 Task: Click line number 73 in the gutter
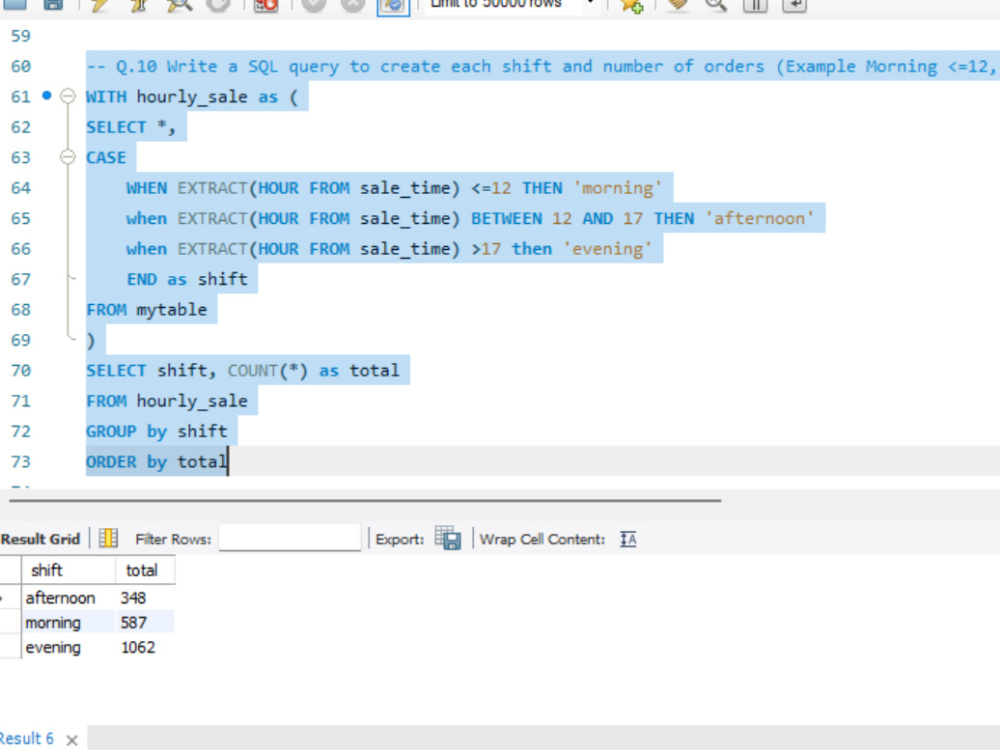click(x=20, y=461)
